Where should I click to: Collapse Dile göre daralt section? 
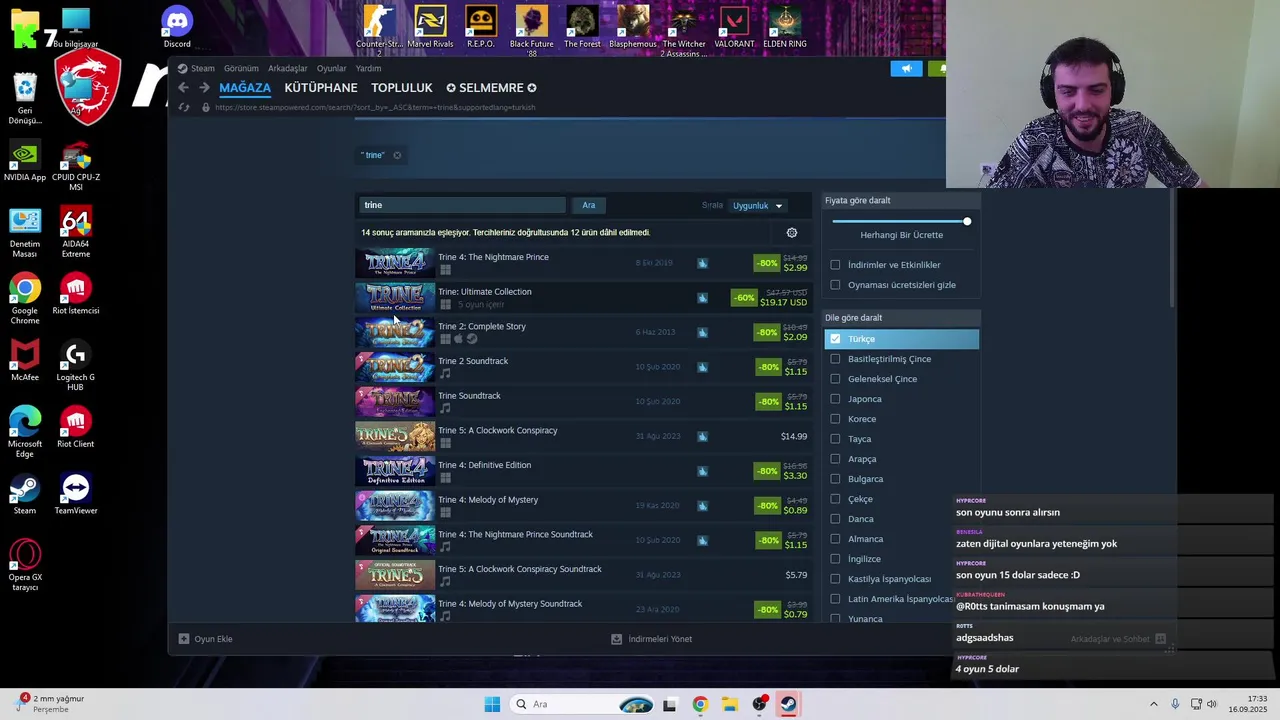pos(901,318)
